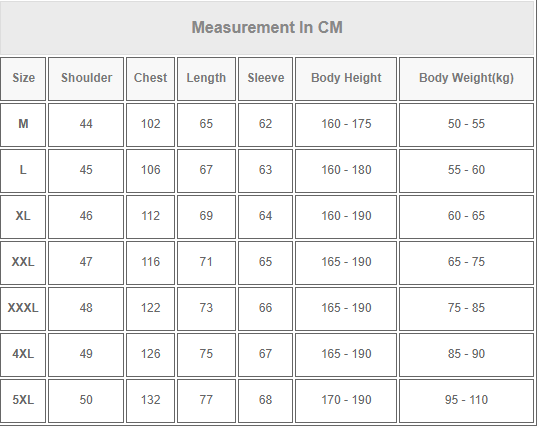Click the body height 160 - 180 cell
The height and width of the screenshot is (428, 539).
click(346, 171)
